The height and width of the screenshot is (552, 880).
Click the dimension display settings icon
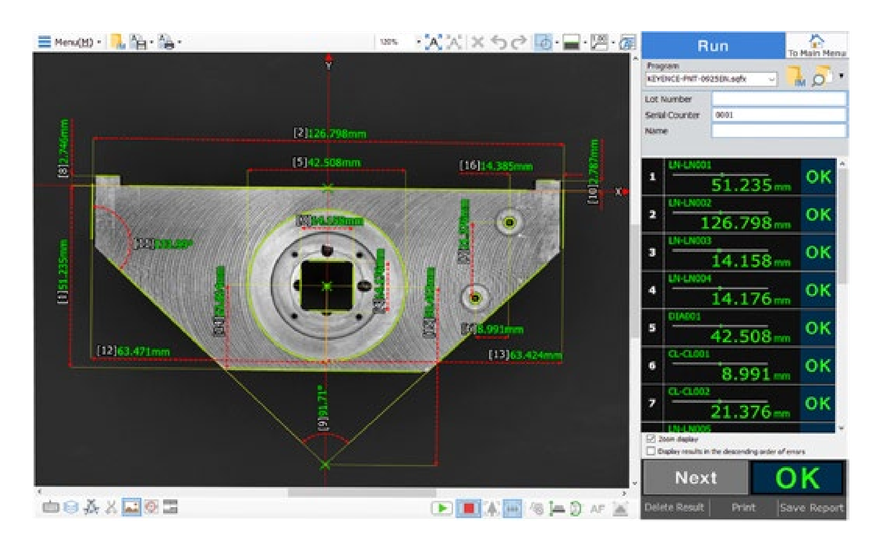pos(599,42)
